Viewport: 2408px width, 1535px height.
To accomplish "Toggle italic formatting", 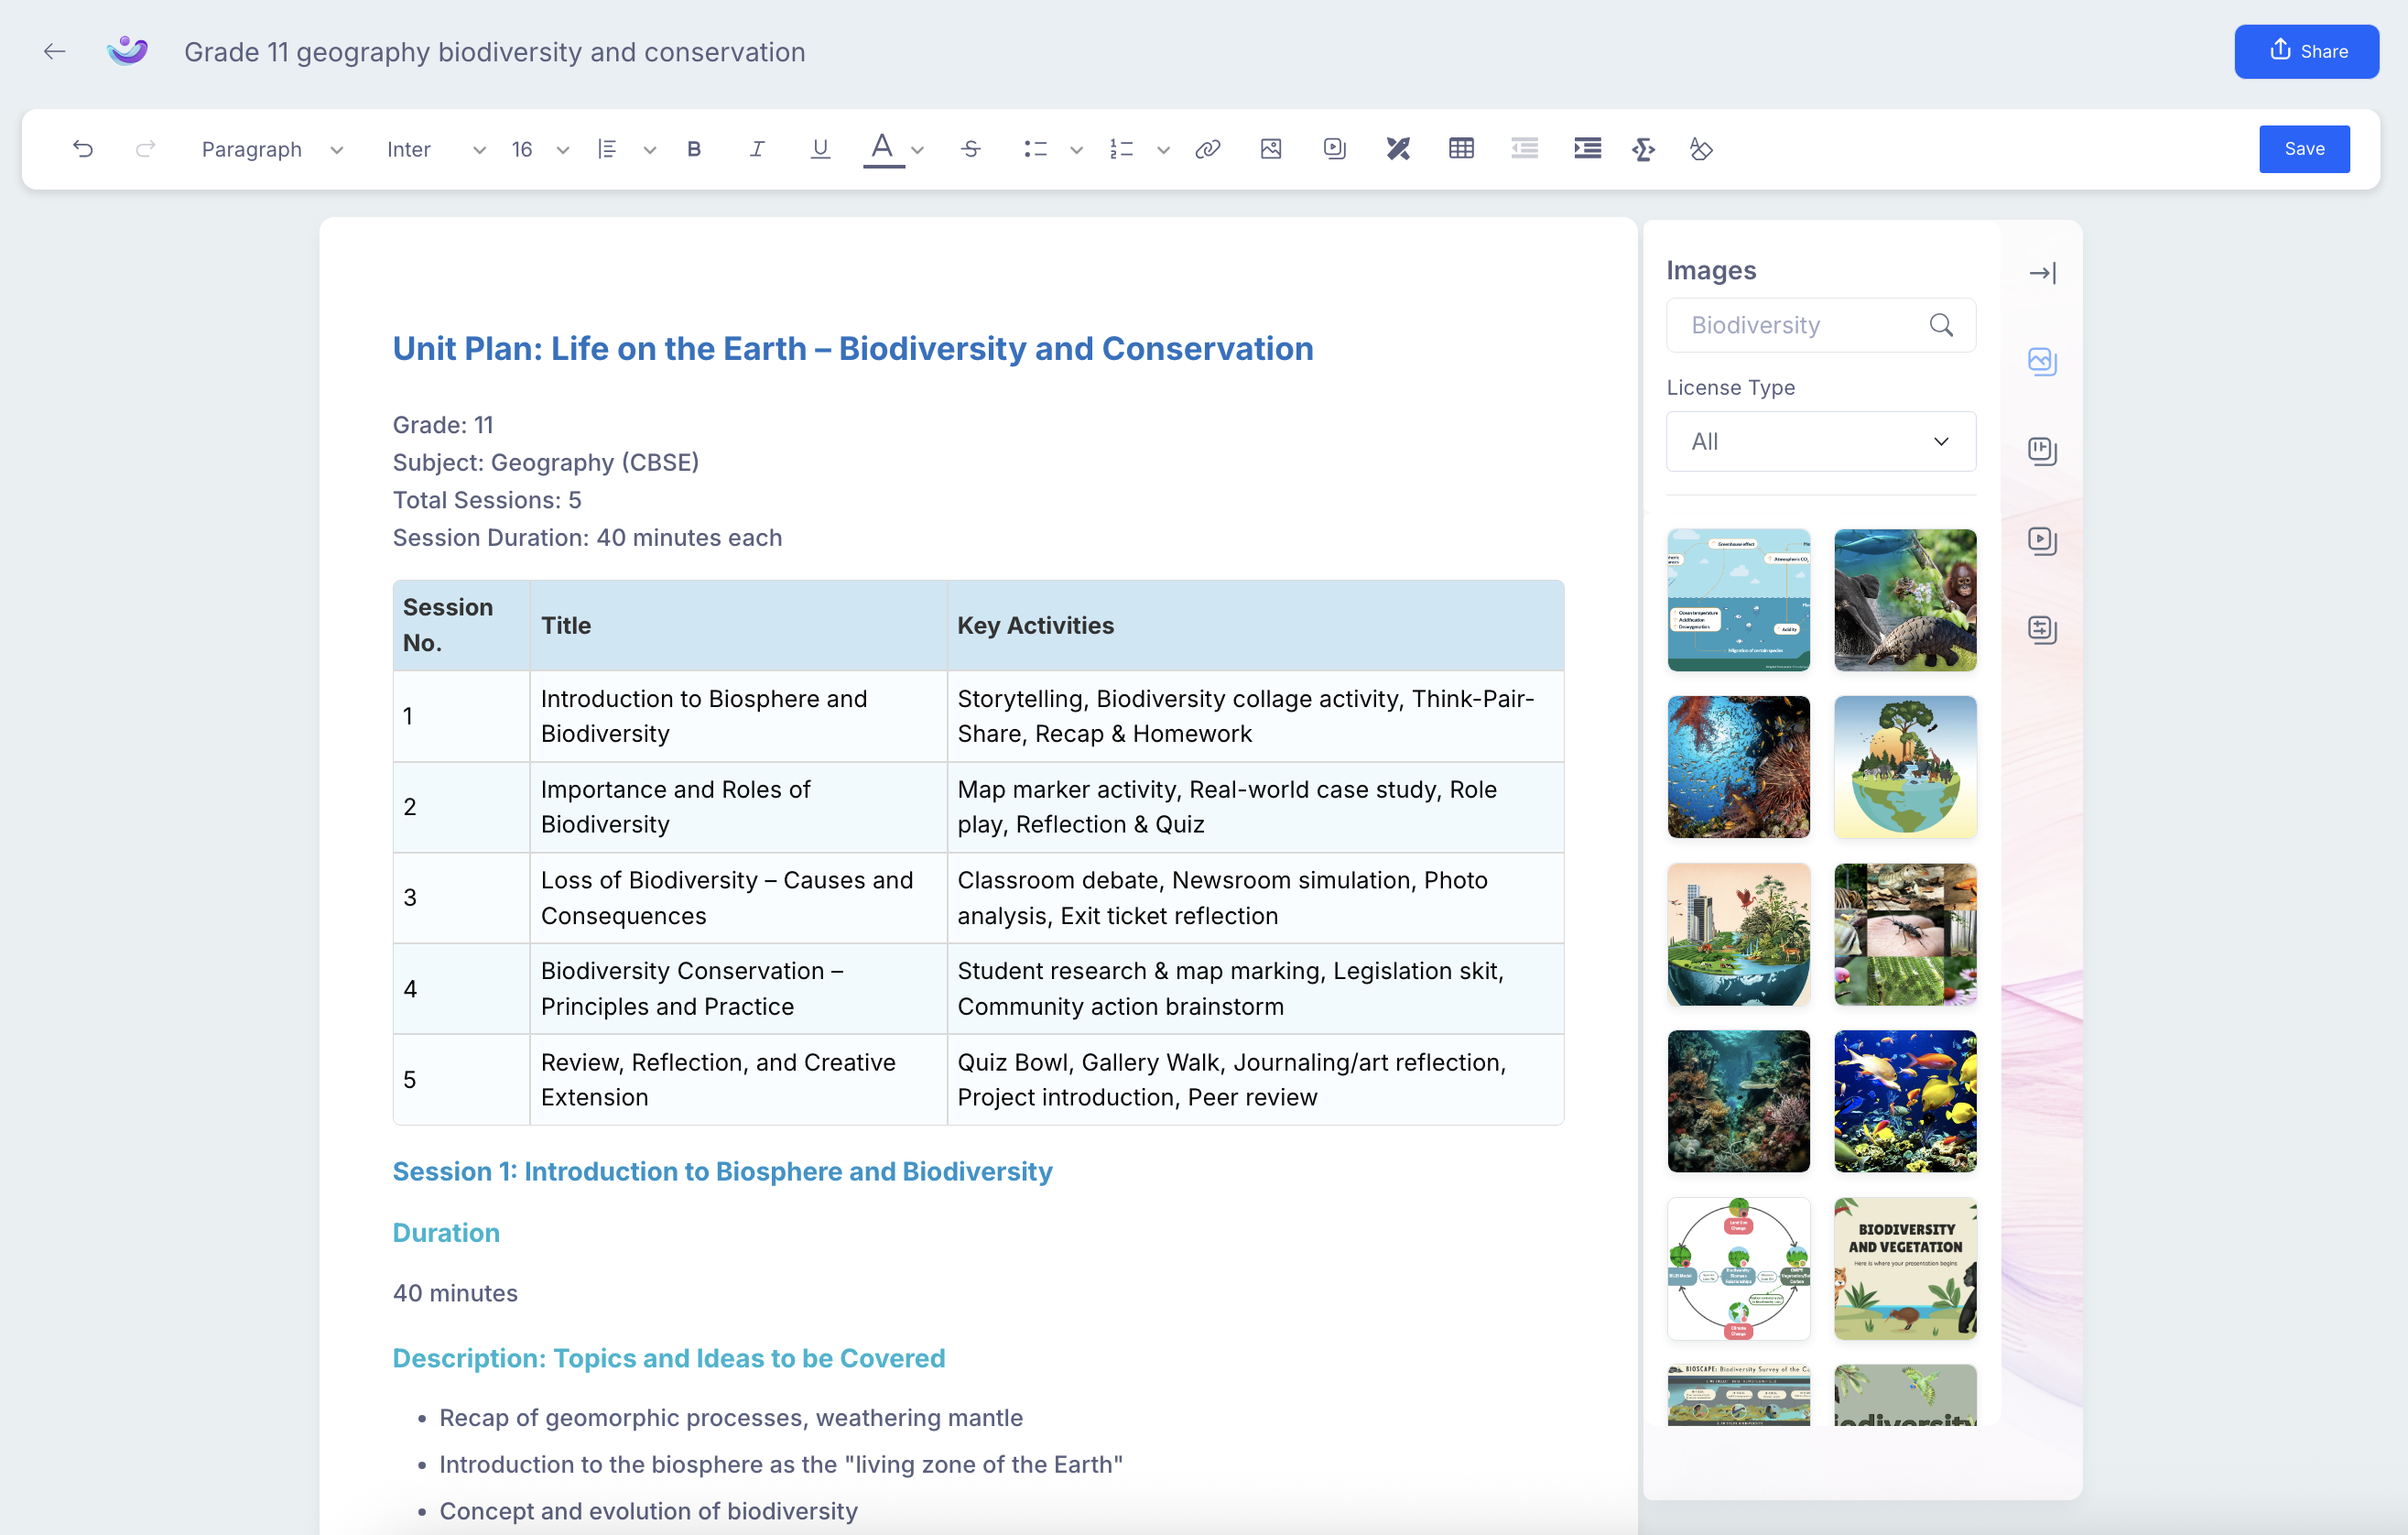I will click(757, 149).
